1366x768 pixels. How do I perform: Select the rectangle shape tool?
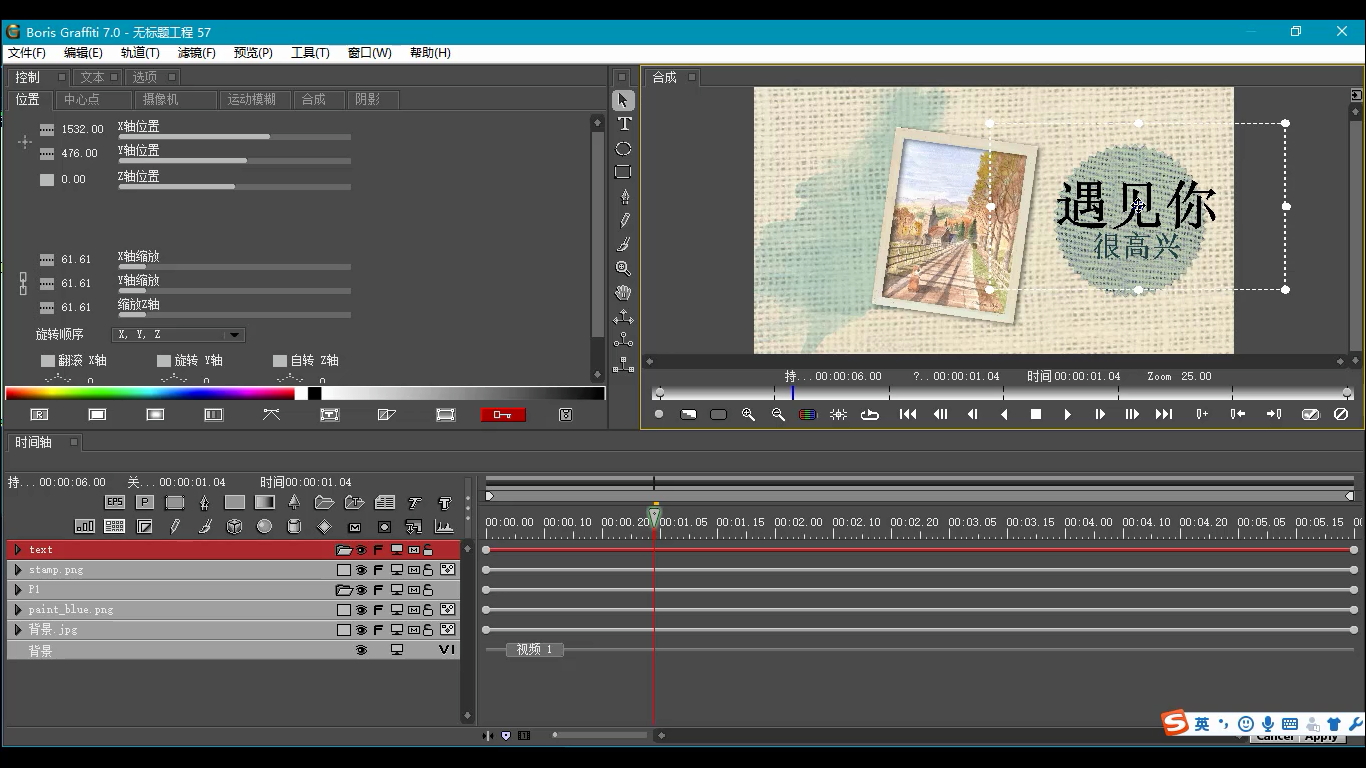click(x=623, y=172)
